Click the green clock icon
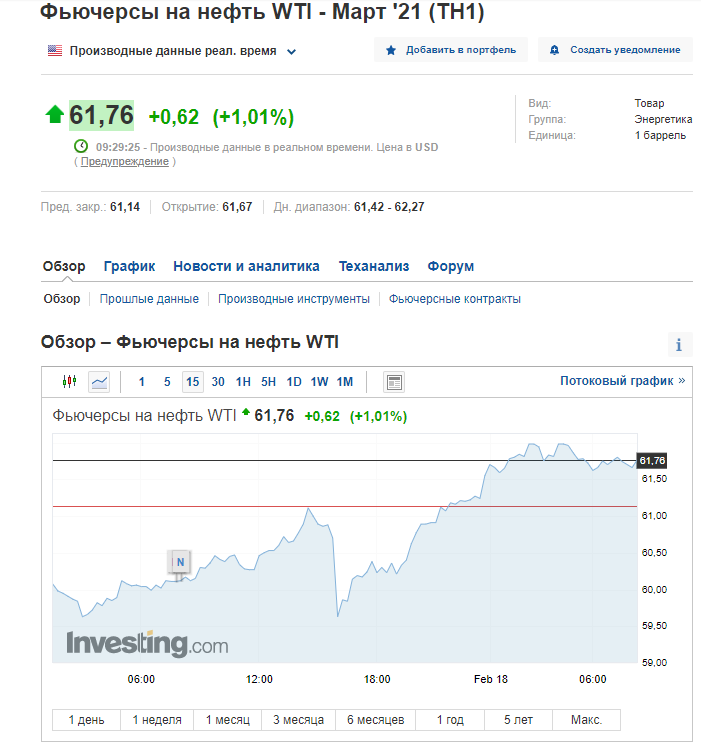The height and width of the screenshot is (743, 701). 81,147
